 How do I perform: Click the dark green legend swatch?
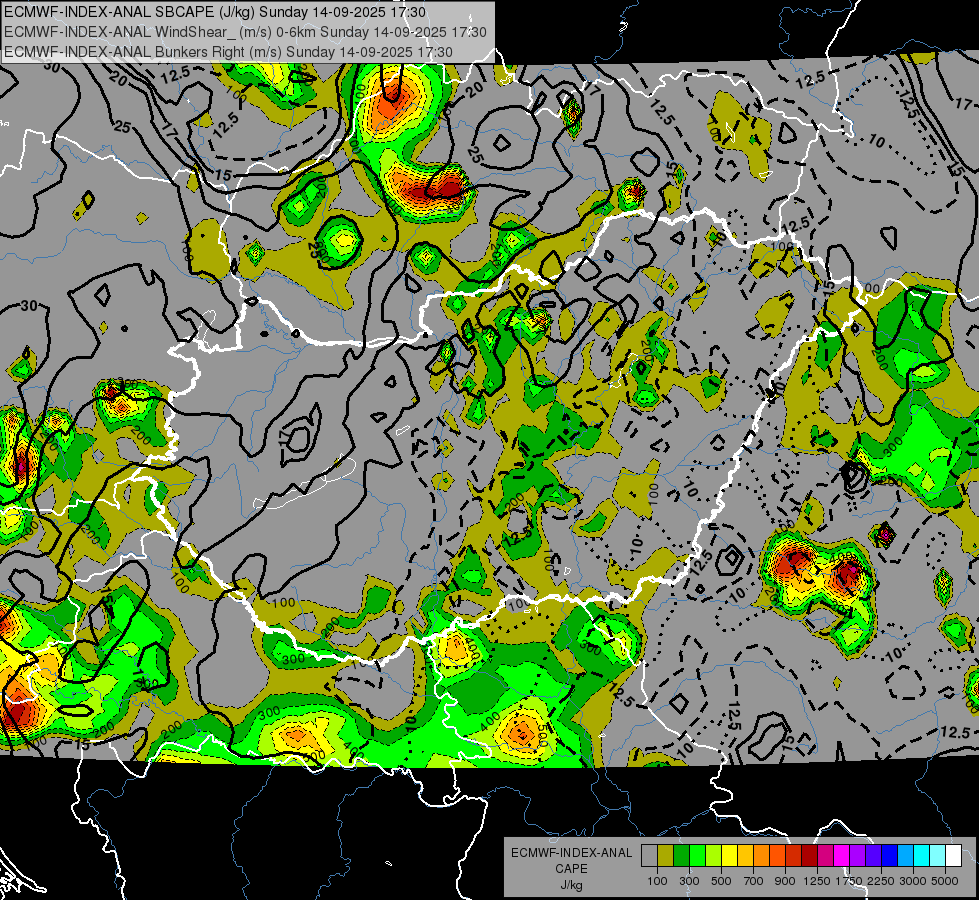681,856
